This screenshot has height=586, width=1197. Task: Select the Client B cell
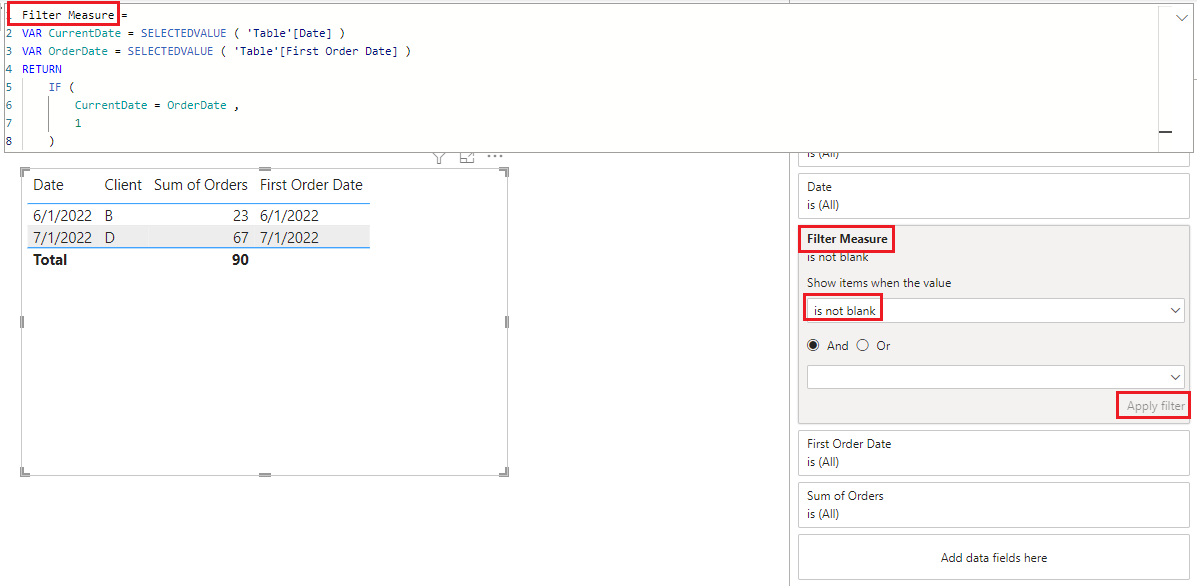click(x=109, y=216)
